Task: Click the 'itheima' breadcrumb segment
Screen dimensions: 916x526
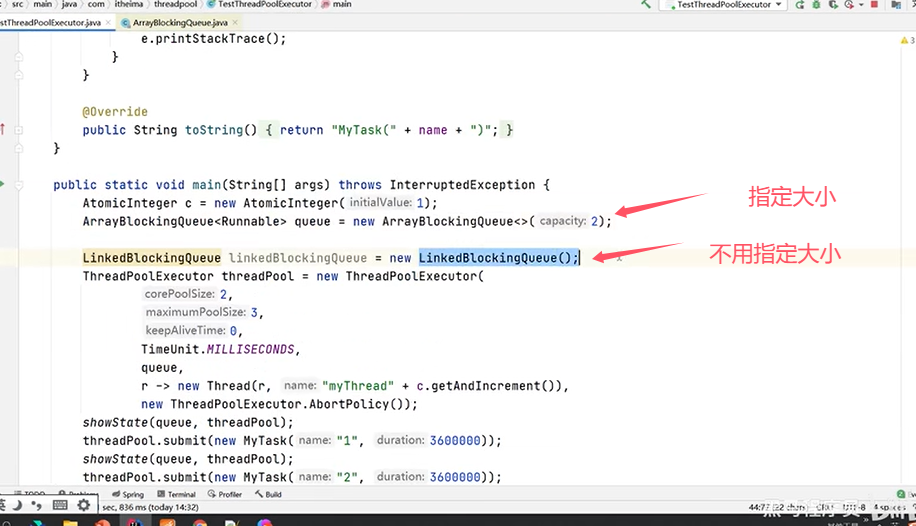Action: pos(129,4)
